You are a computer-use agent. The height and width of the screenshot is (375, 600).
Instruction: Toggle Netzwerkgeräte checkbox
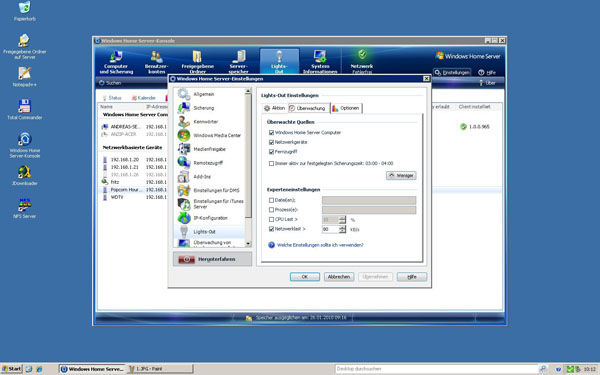pyautogui.click(x=271, y=142)
